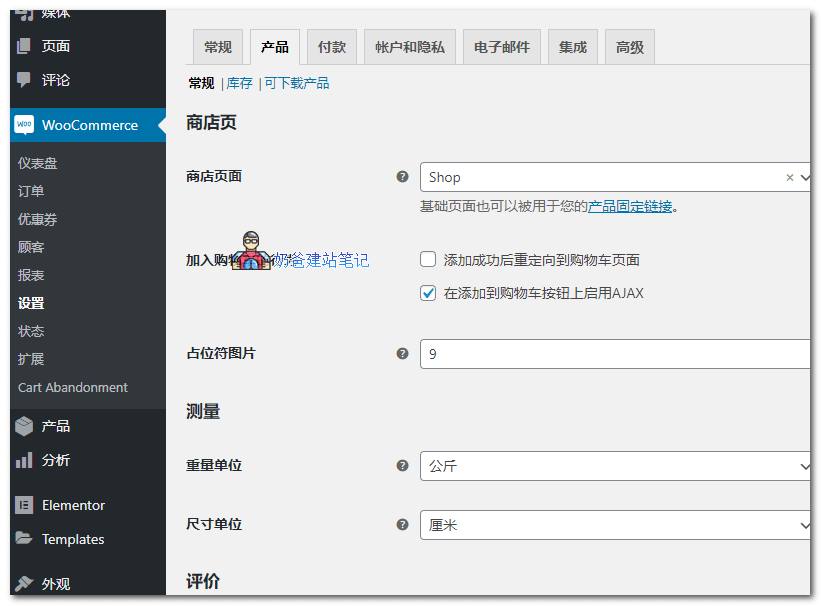Click help icon next to 占位符图片

coord(402,353)
